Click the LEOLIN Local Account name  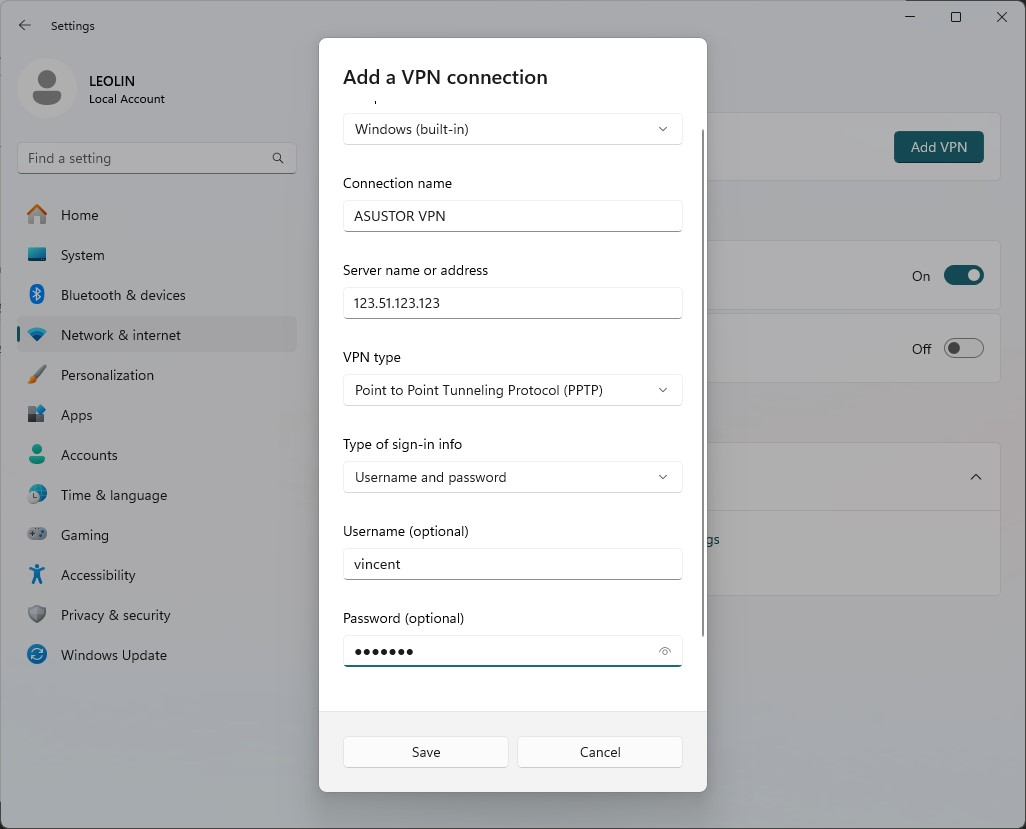point(126,89)
